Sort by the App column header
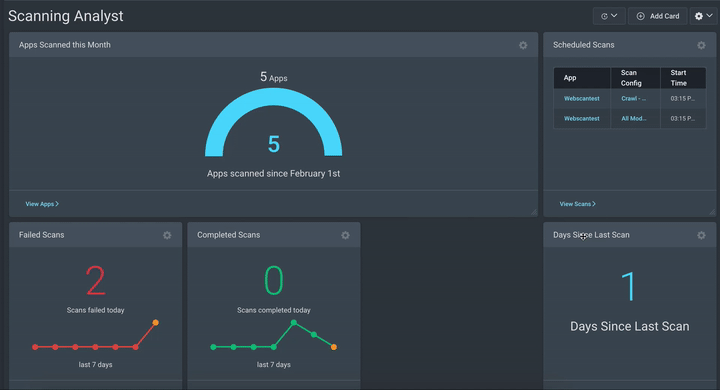Viewport: 720px width, 390px height. coord(582,78)
